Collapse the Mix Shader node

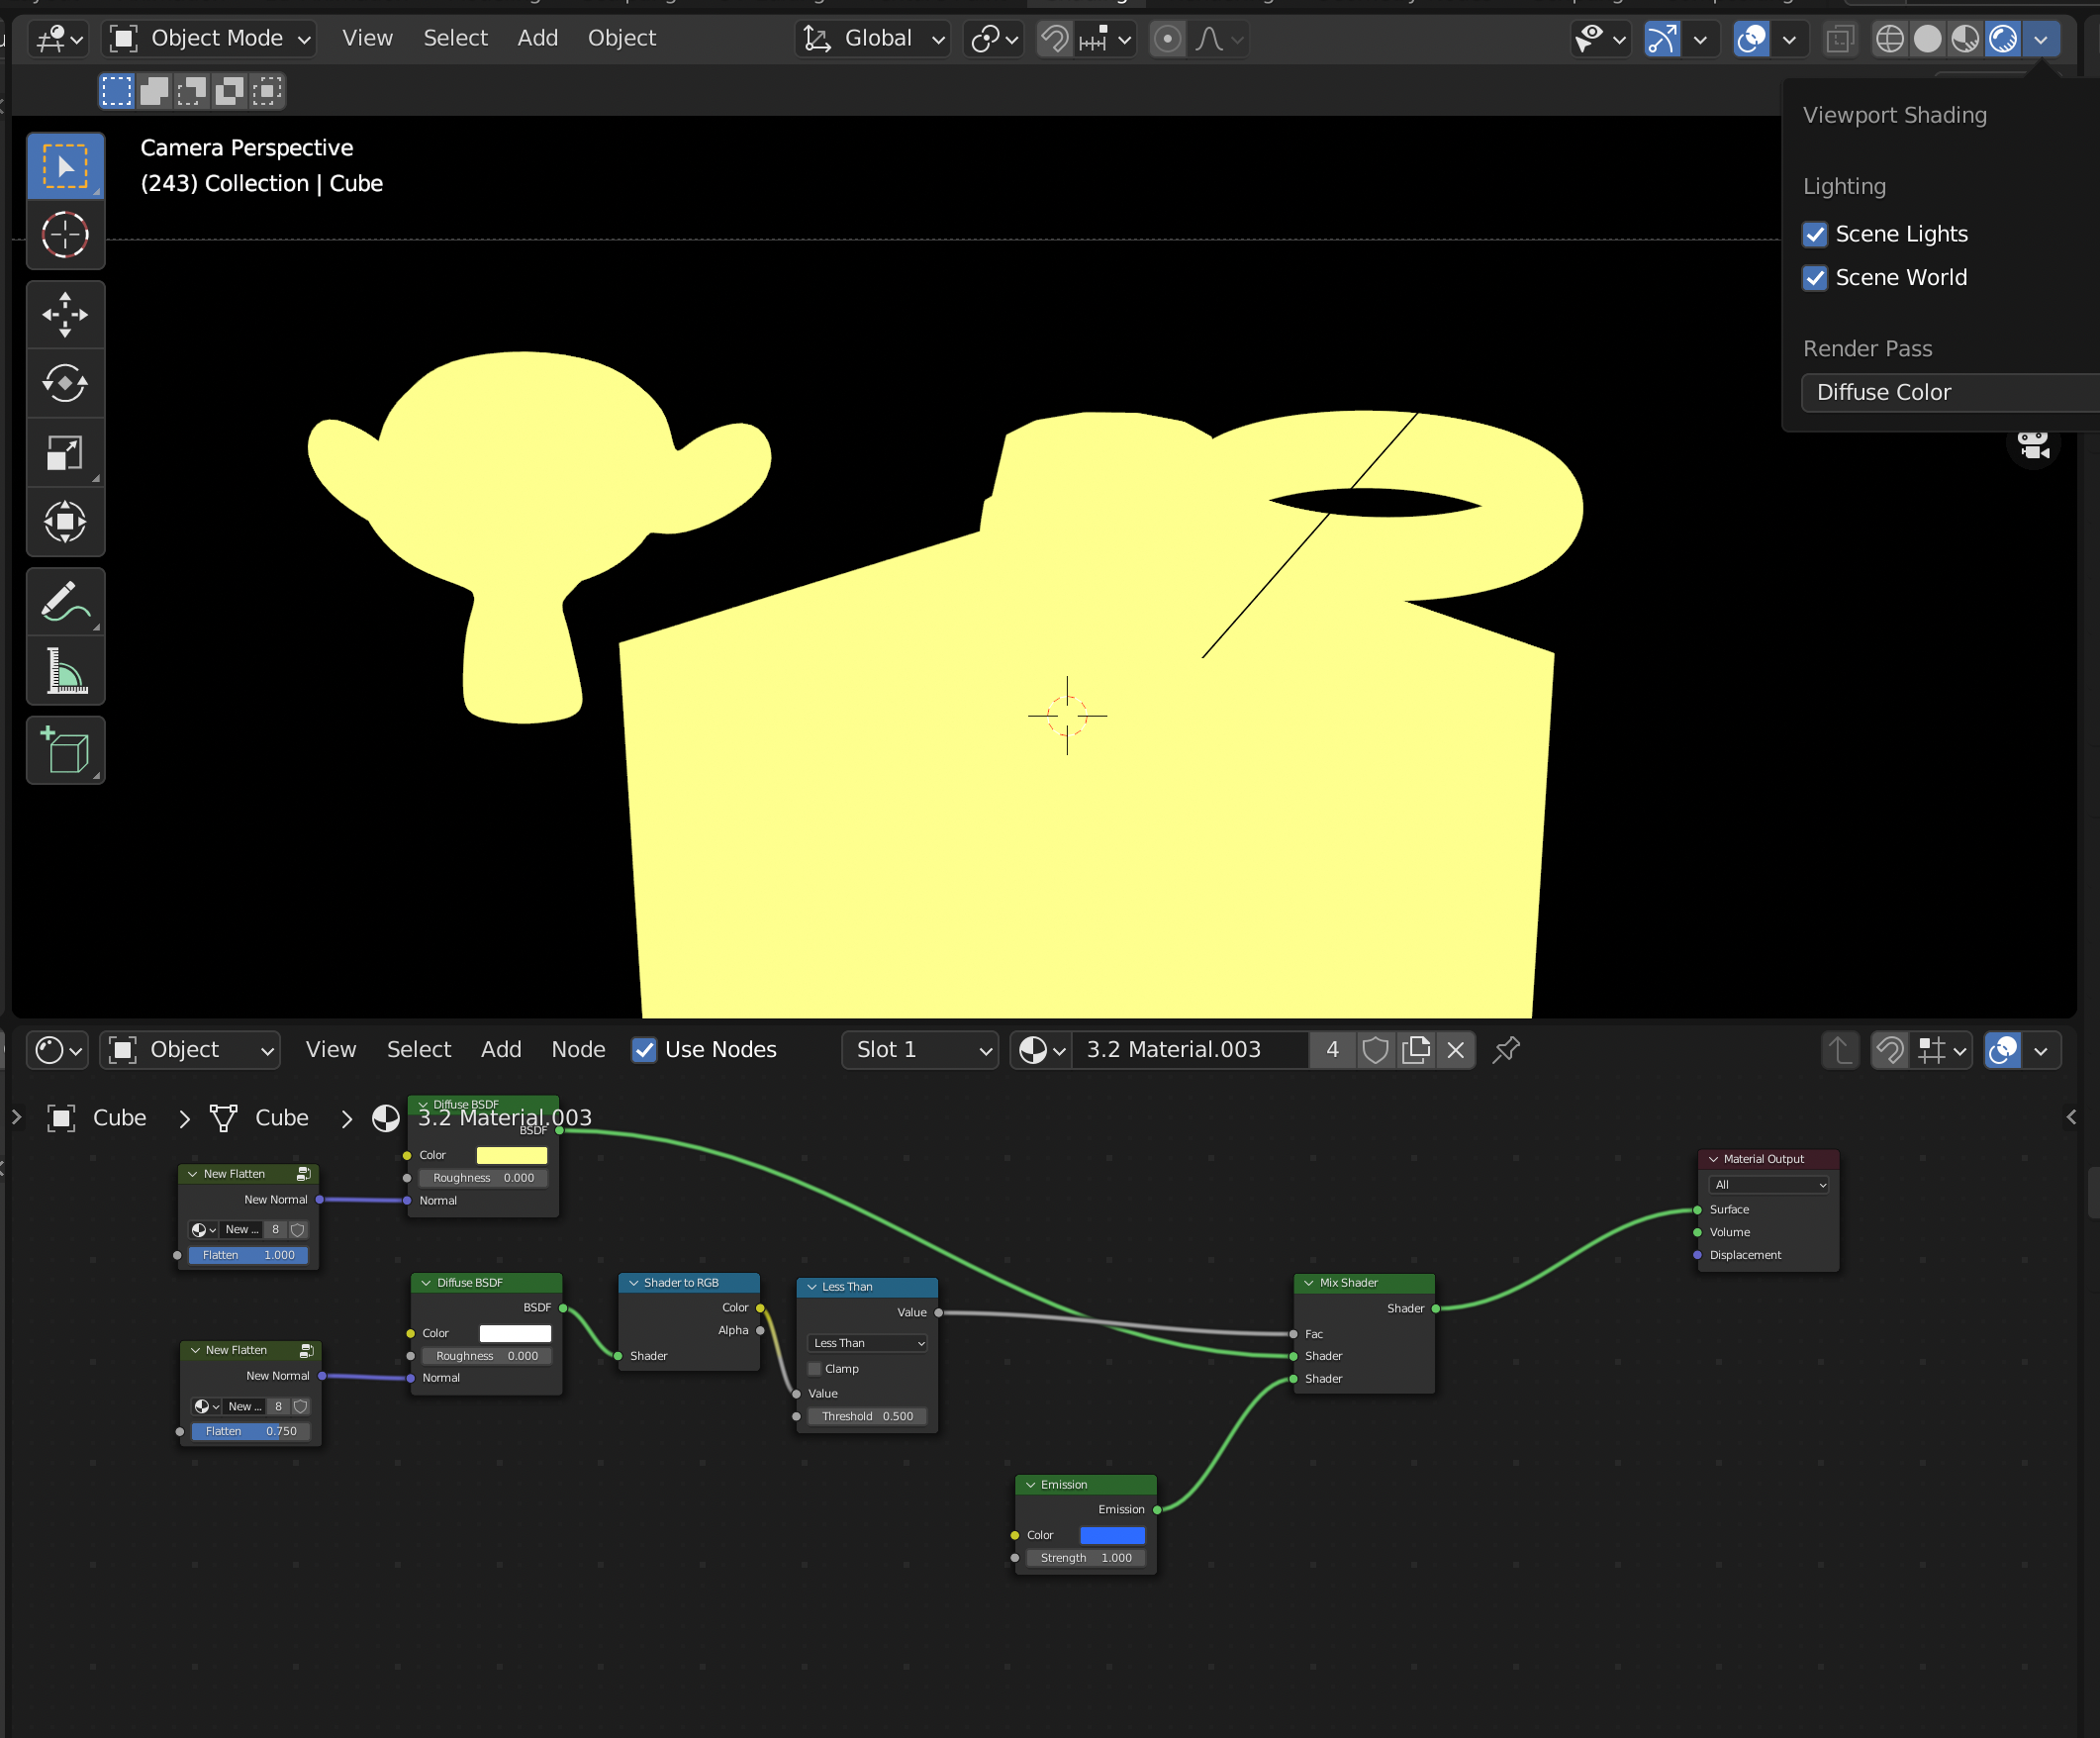pos(1309,1283)
